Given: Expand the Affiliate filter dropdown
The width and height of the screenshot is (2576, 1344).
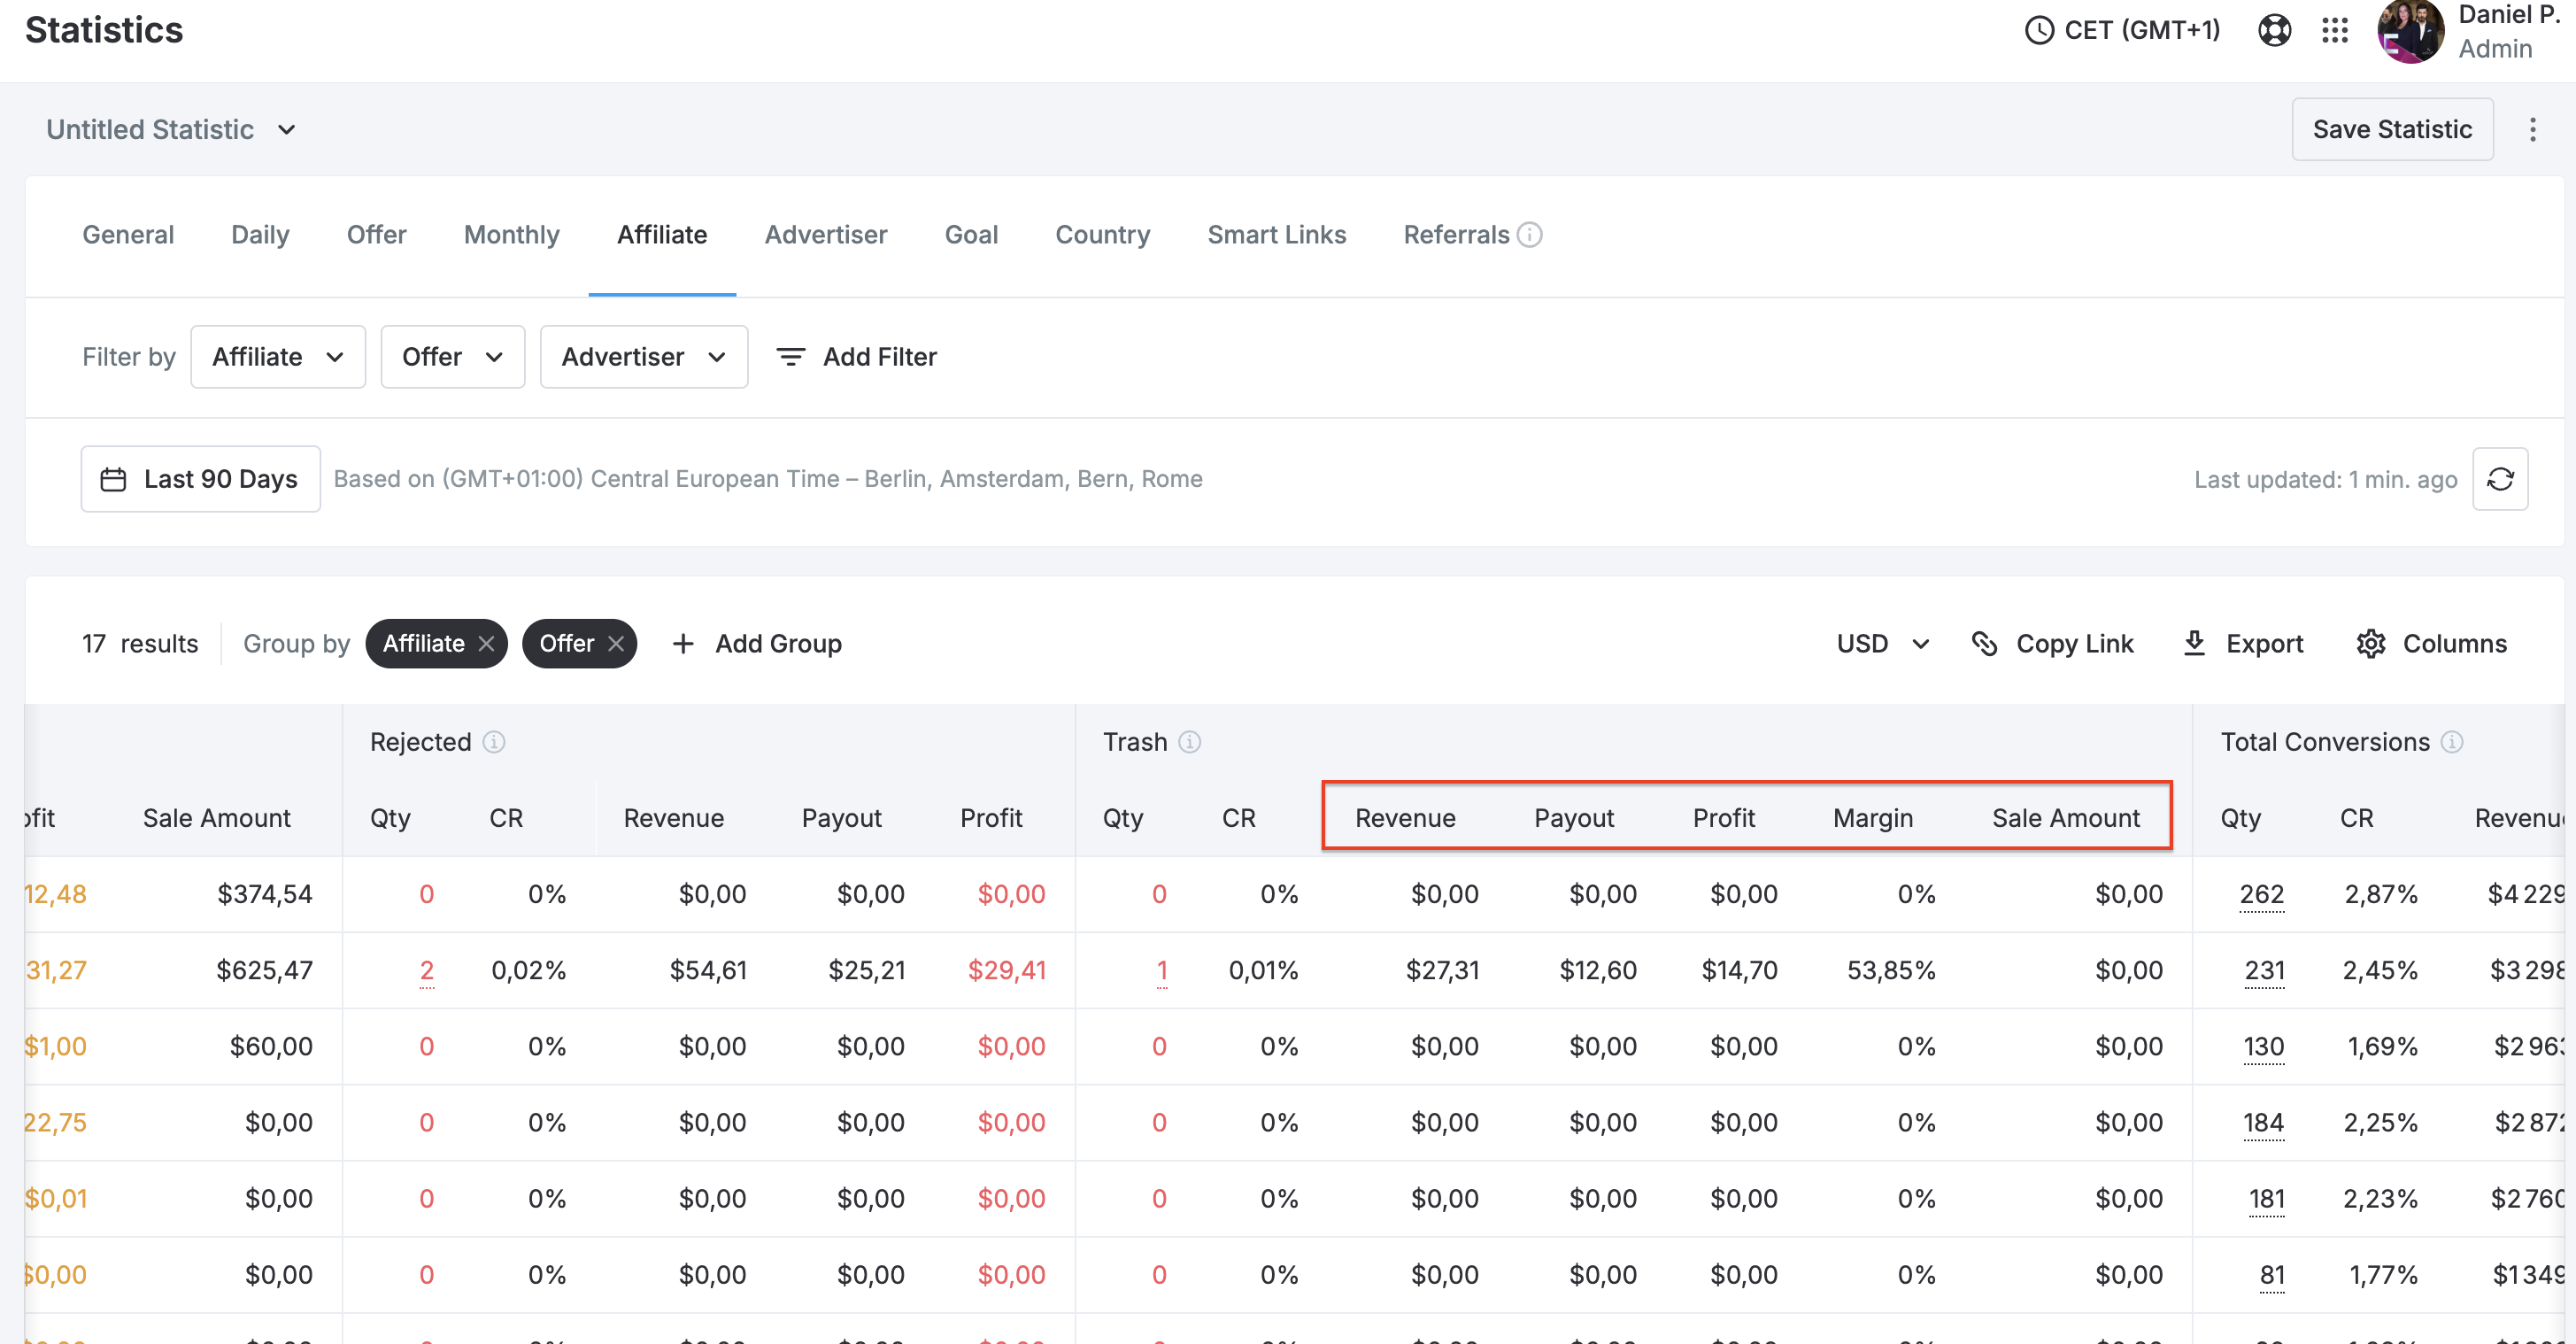Looking at the screenshot, I should pos(278,357).
